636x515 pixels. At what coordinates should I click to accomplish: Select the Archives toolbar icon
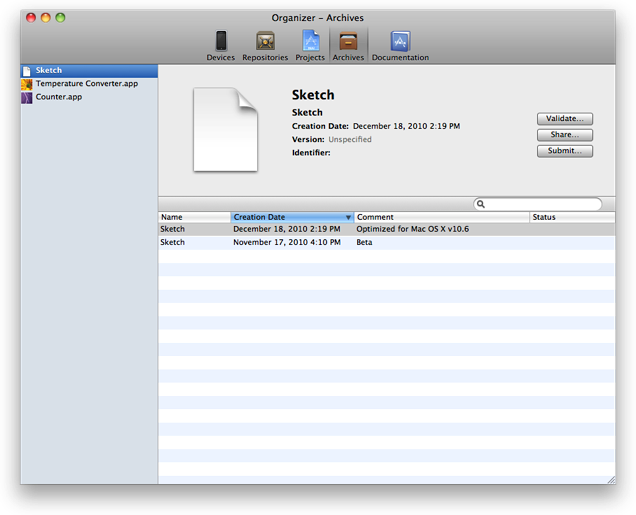348,42
